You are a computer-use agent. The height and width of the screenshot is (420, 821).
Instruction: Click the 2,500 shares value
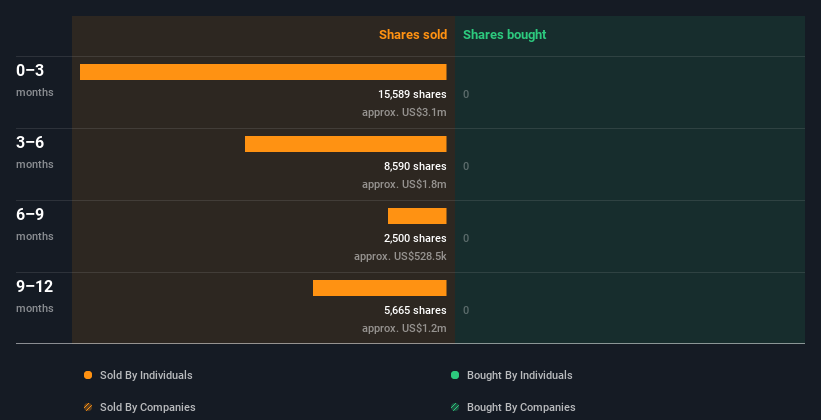tap(415, 238)
